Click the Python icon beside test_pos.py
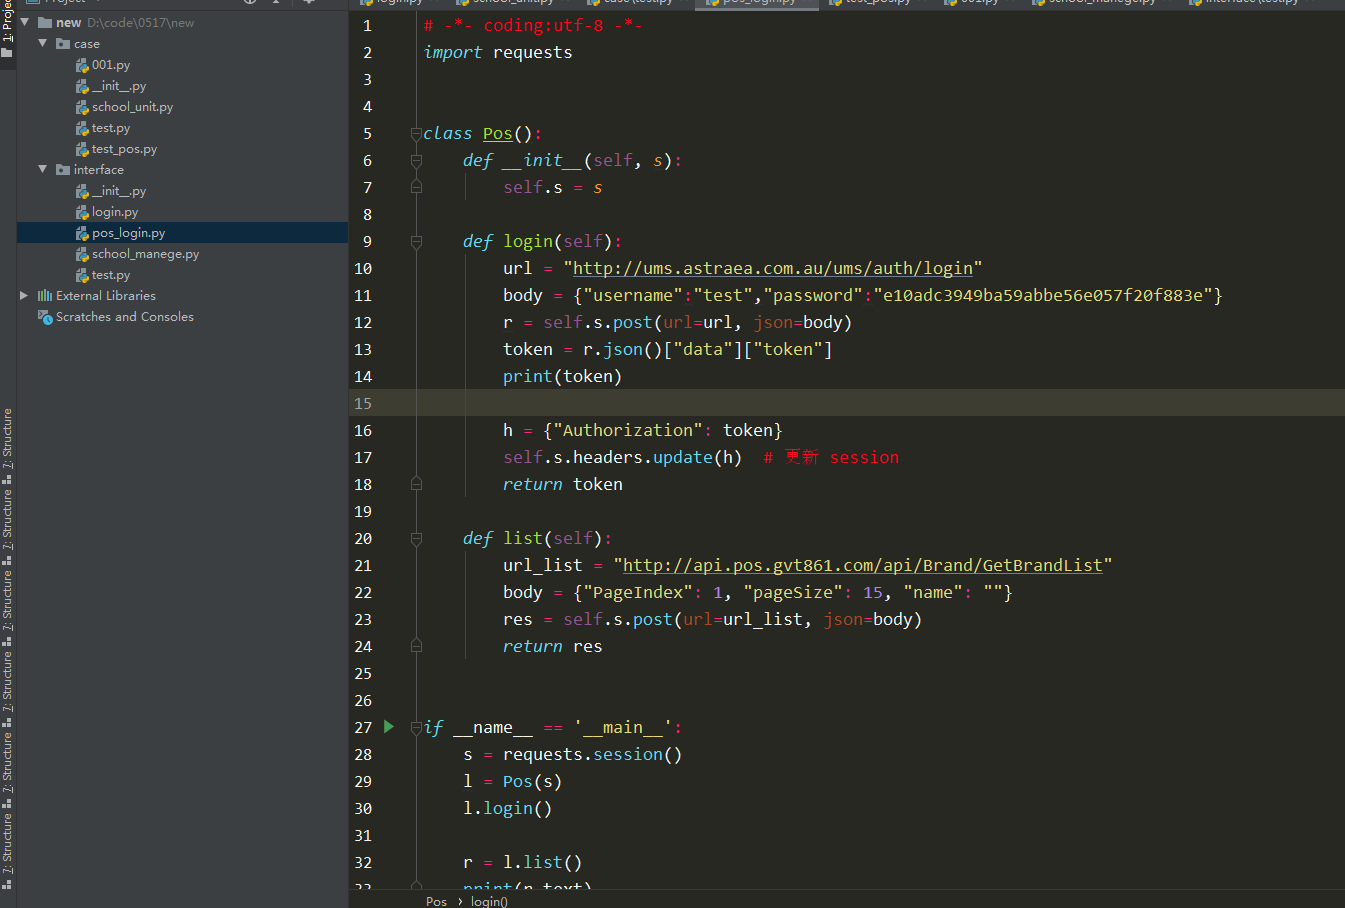 [83, 149]
